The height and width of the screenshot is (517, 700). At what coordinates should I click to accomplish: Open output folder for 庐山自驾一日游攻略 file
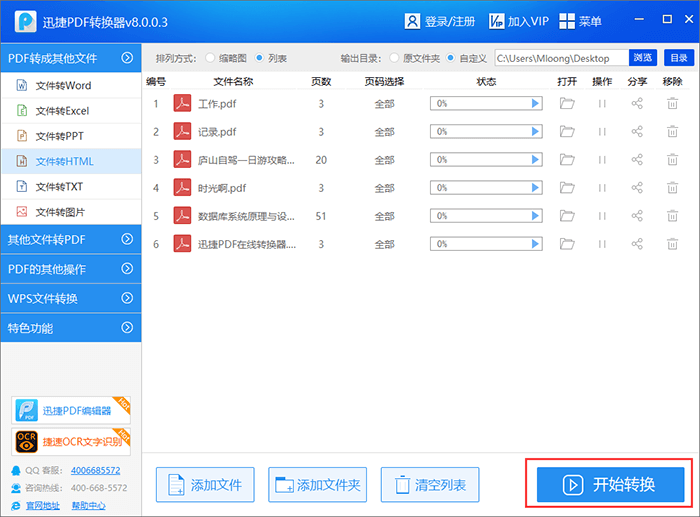[567, 160]
